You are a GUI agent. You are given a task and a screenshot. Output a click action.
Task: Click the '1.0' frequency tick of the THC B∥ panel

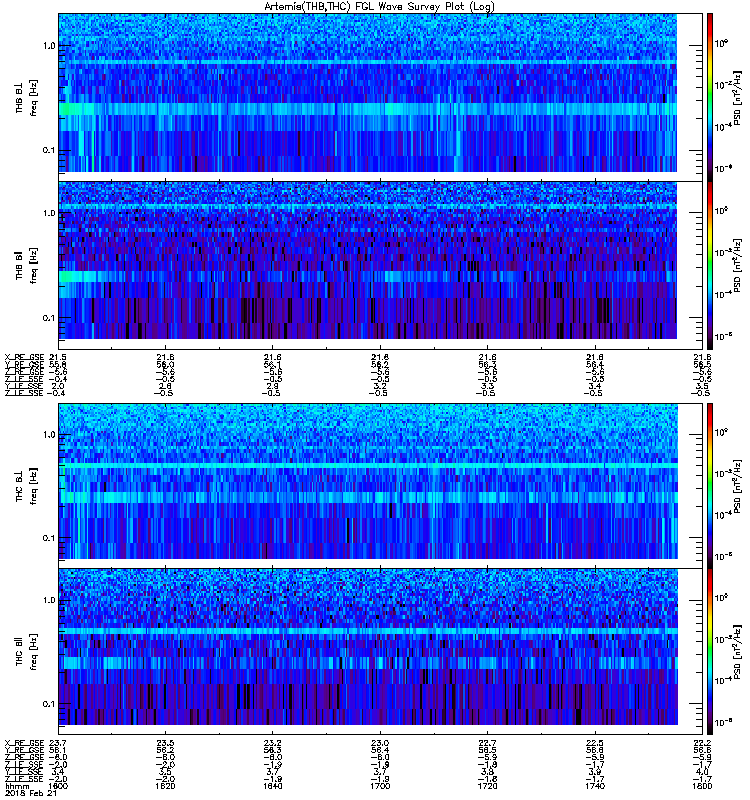49,600
